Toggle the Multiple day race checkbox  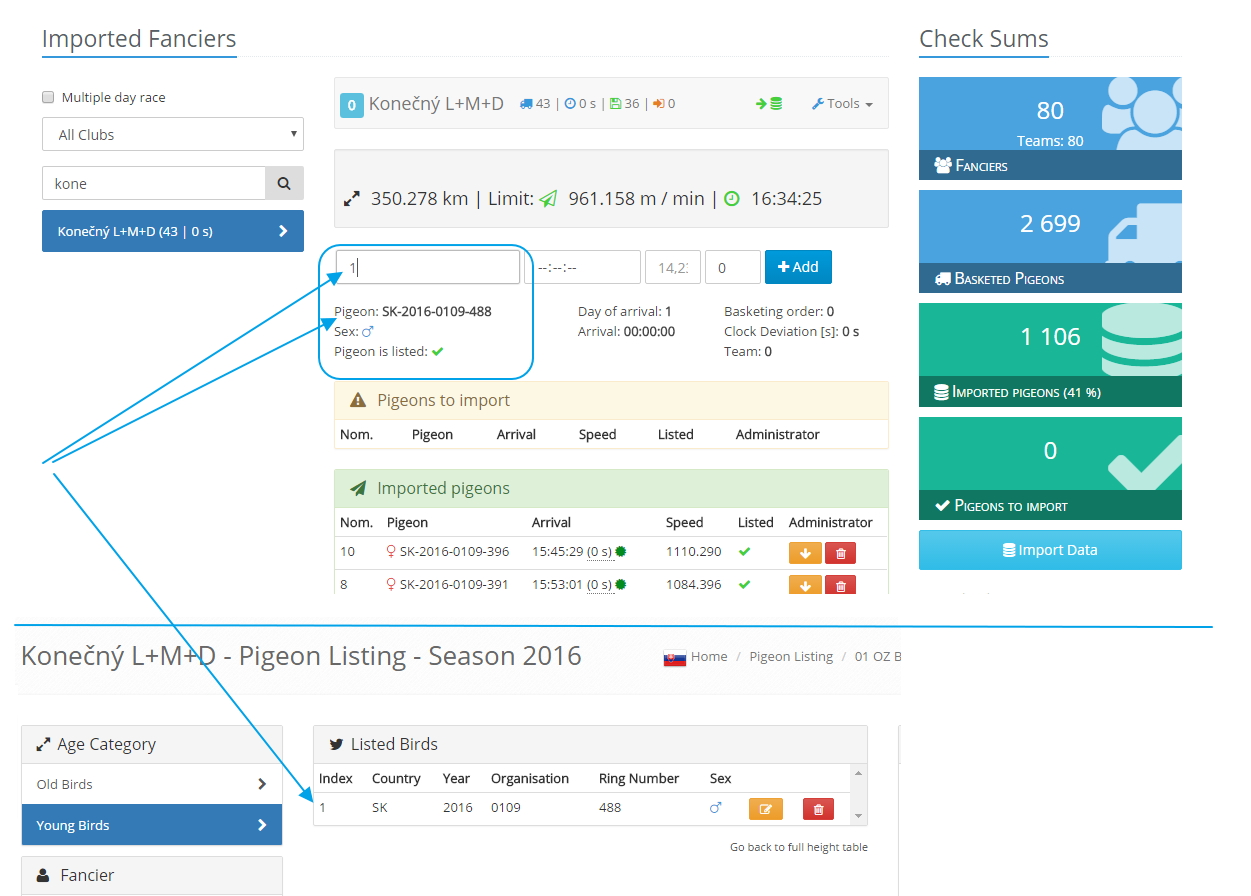tap(48, 98)
